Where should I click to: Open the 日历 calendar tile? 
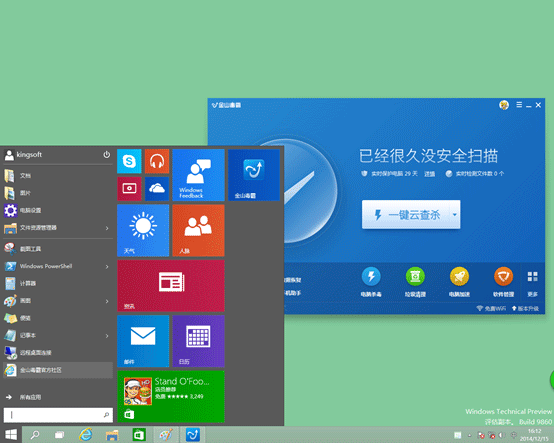pos(199,341)
